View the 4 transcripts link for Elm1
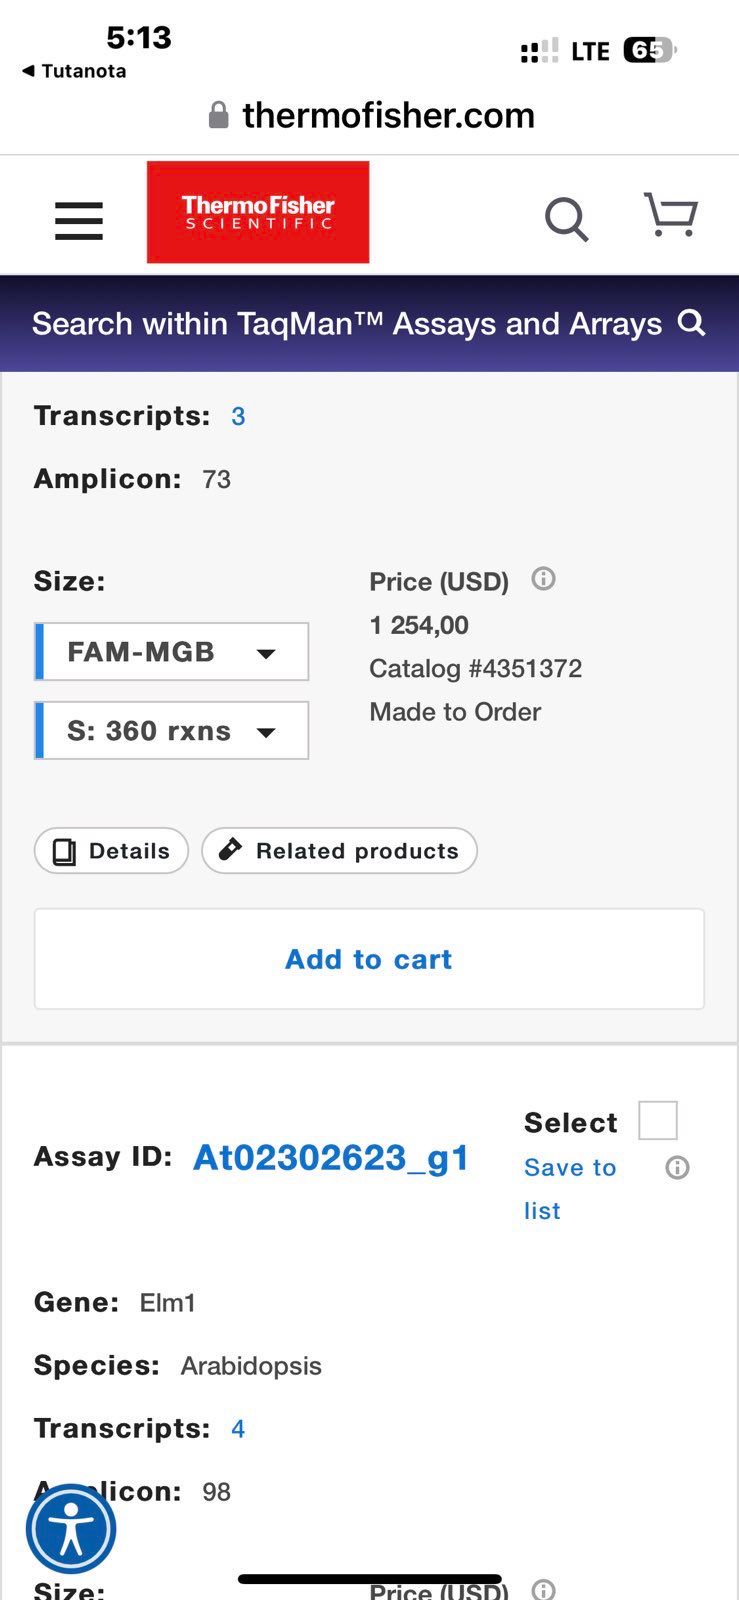The height and width of the screenshot is (1600, 739). pos(238,1429)
